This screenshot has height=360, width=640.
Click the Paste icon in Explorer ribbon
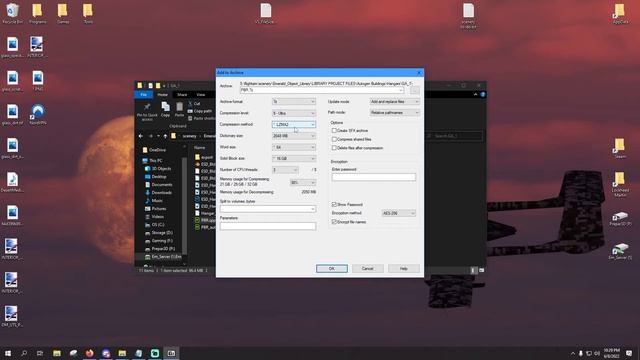click(179, 109)
